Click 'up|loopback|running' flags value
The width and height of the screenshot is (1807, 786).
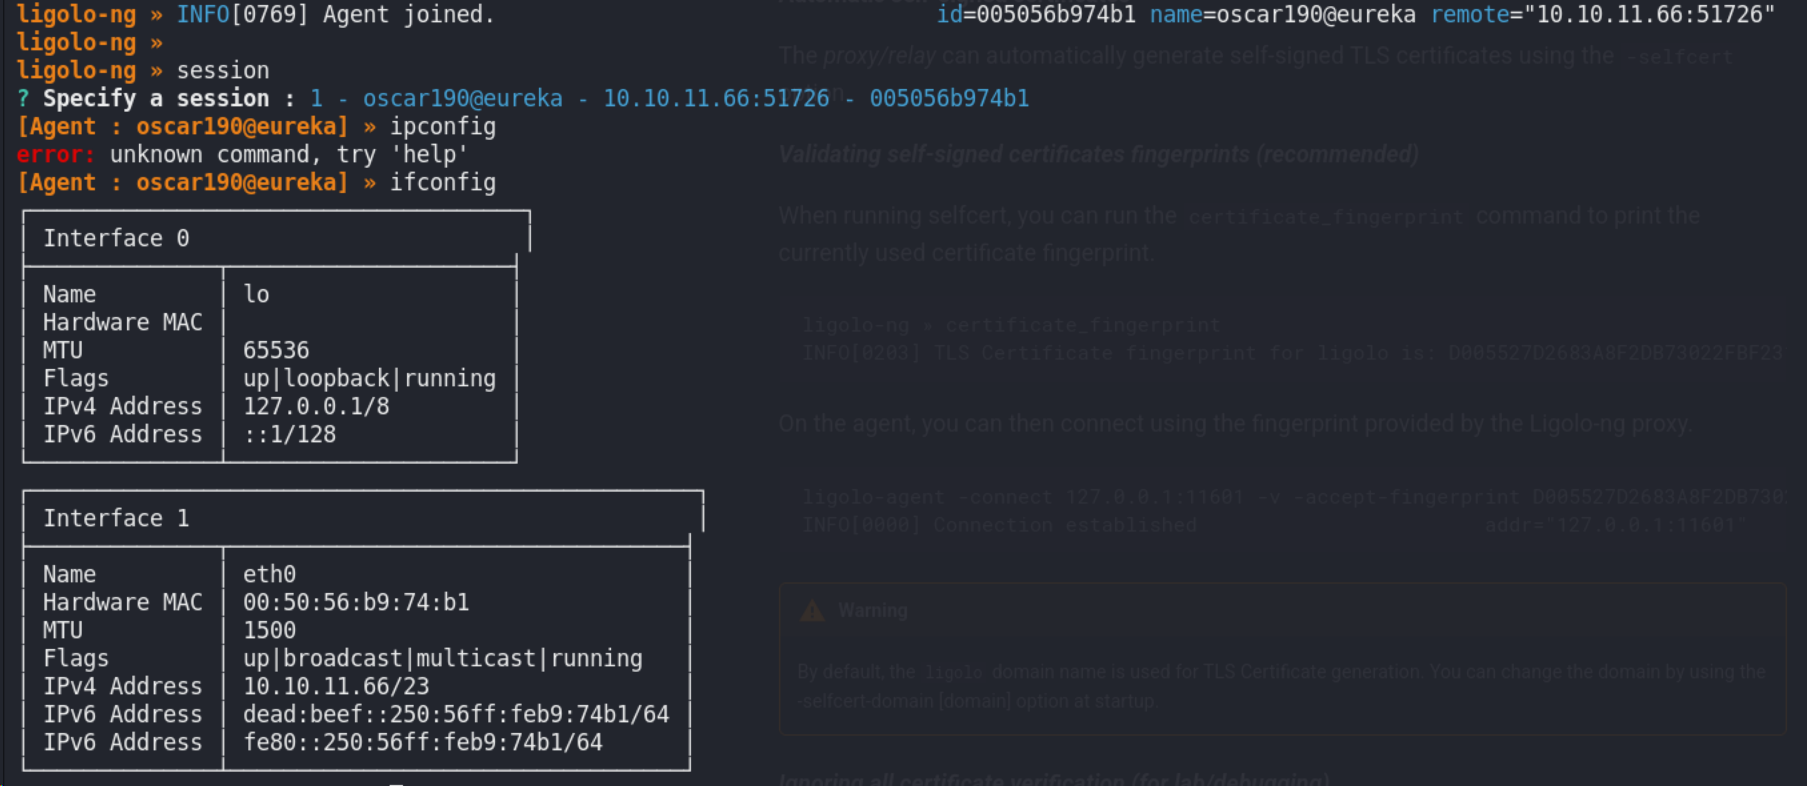pyautogui.click(x=369, y=379)
